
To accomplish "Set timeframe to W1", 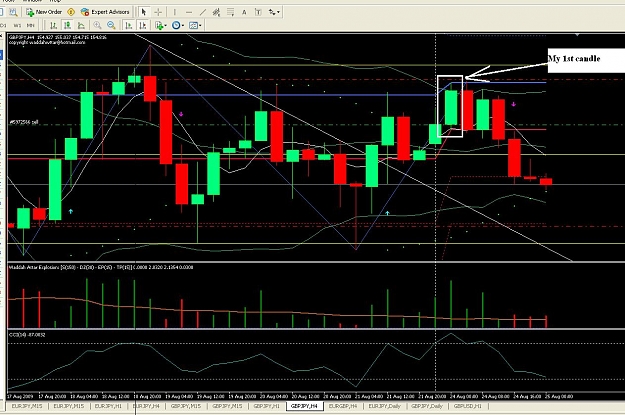I will tap(17, 26).
